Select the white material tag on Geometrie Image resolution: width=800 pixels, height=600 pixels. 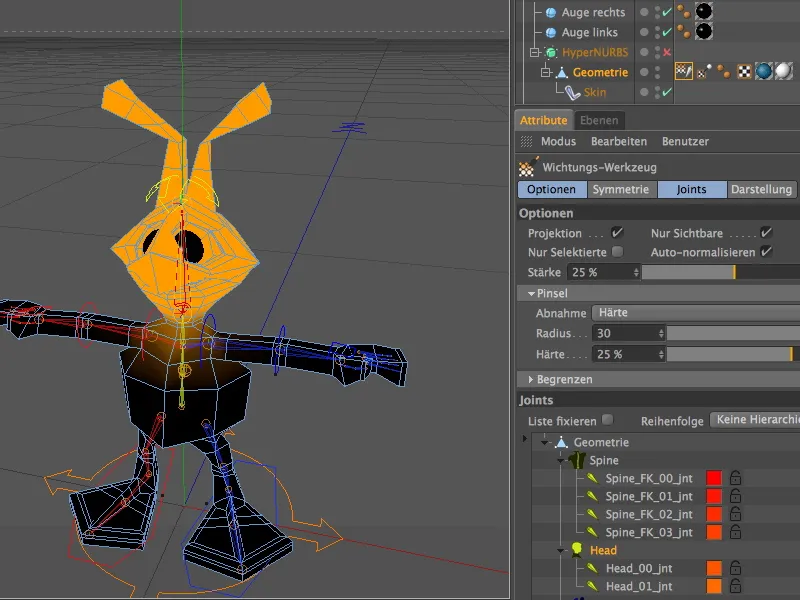coord(784,71)
